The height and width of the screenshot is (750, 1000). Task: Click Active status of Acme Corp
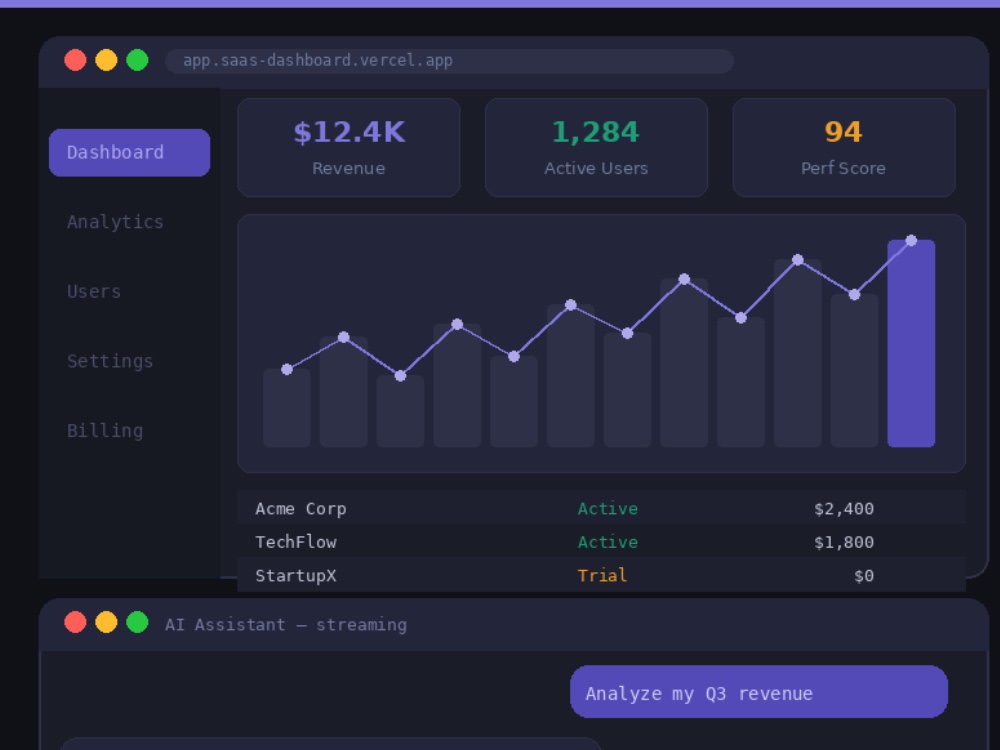point(607,508)
